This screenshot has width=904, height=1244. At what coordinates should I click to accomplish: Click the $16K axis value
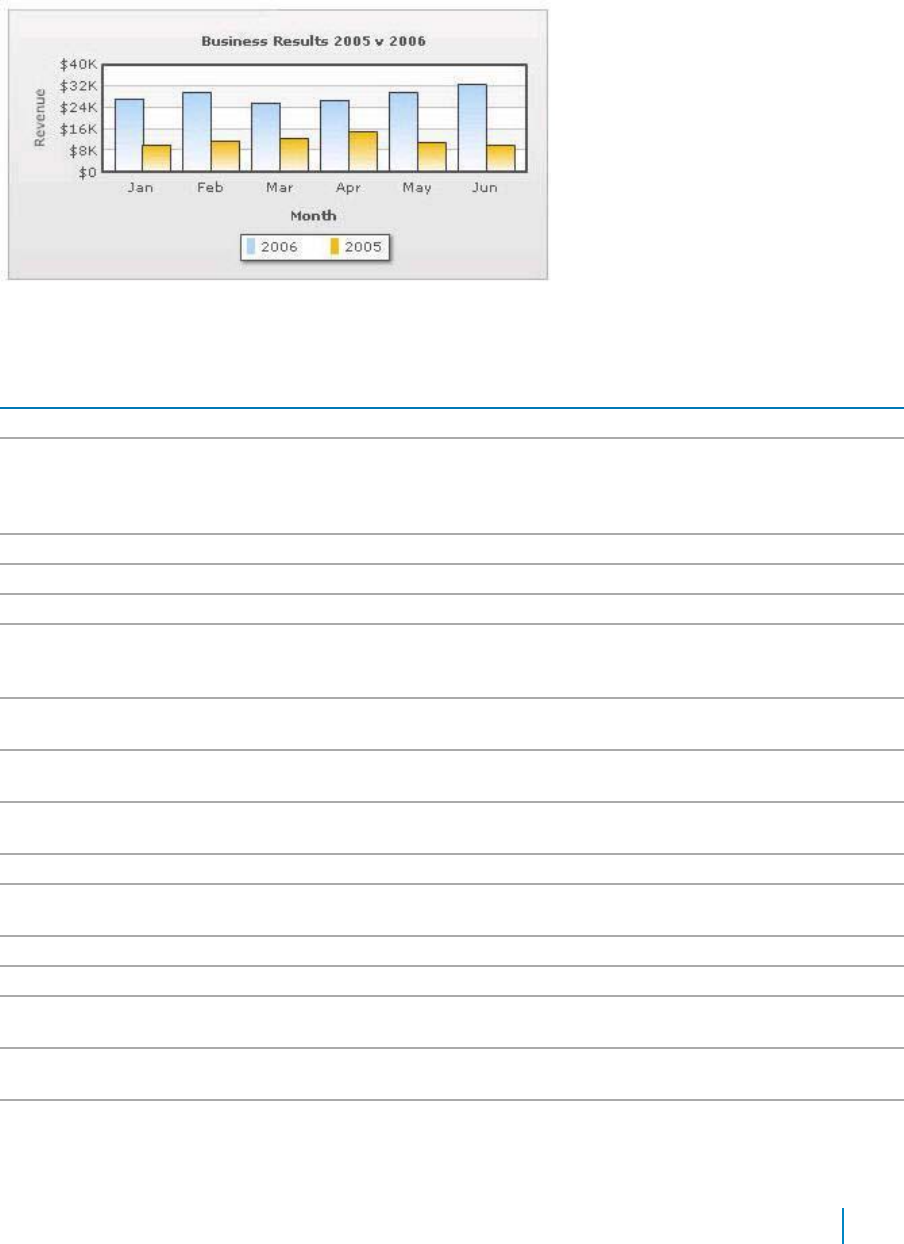tap(78, 129)
